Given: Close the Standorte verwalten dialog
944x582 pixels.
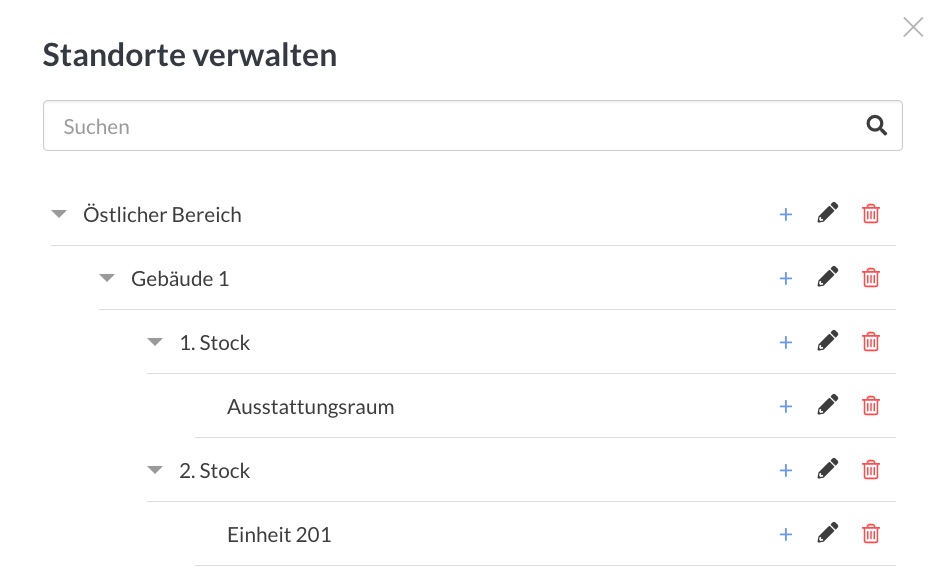Looking at the screenshot, I should coord(913,27).
